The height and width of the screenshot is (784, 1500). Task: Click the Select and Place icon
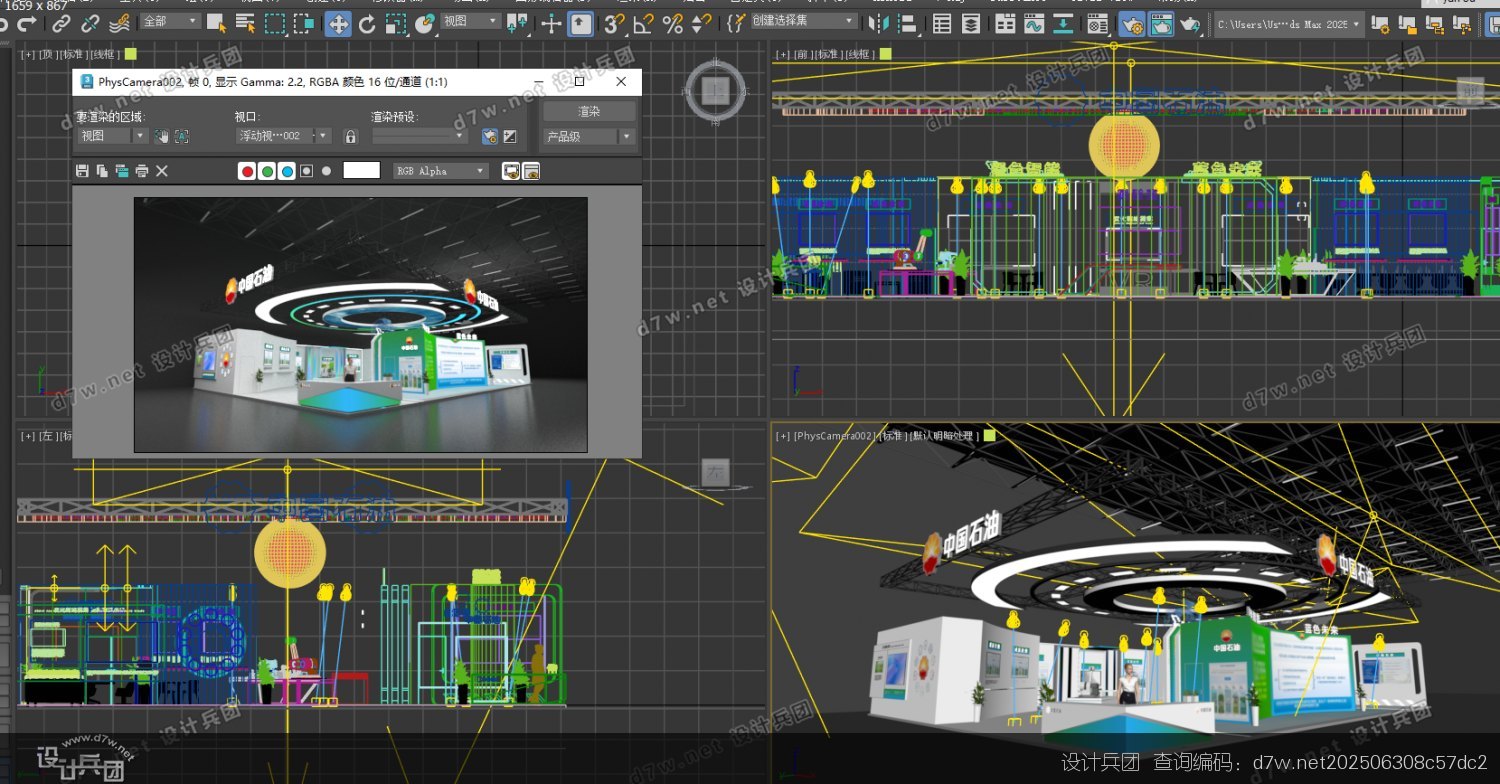point(425,24)
